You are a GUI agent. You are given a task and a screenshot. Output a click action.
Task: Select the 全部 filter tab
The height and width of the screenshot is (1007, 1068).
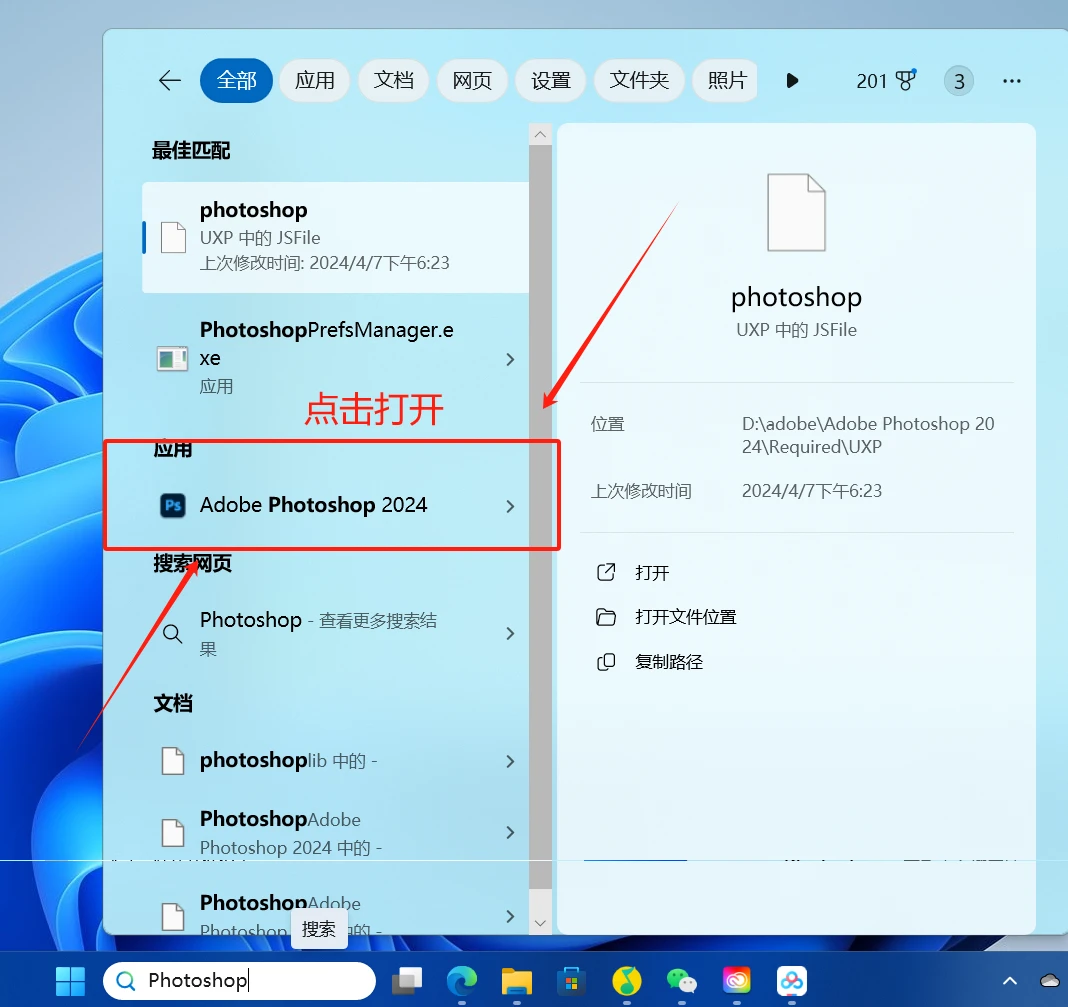pos(236,80)
